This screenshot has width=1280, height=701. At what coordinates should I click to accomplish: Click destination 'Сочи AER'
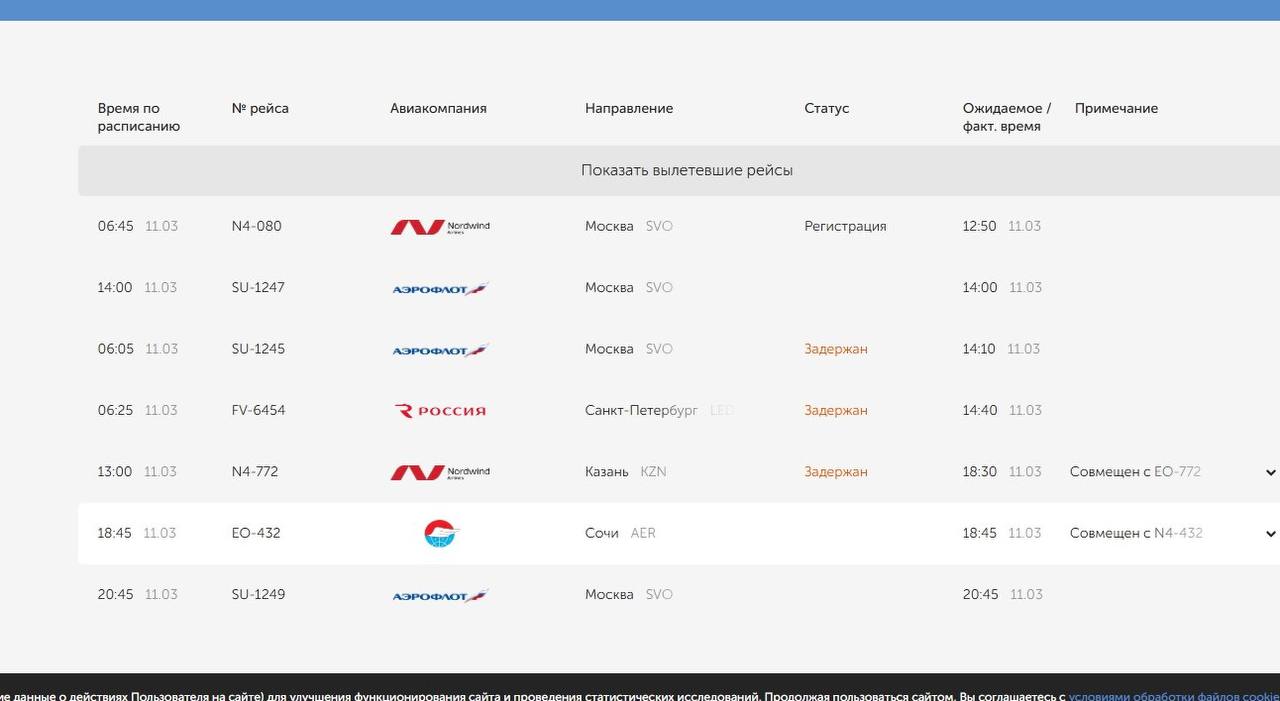click(620, 533)
